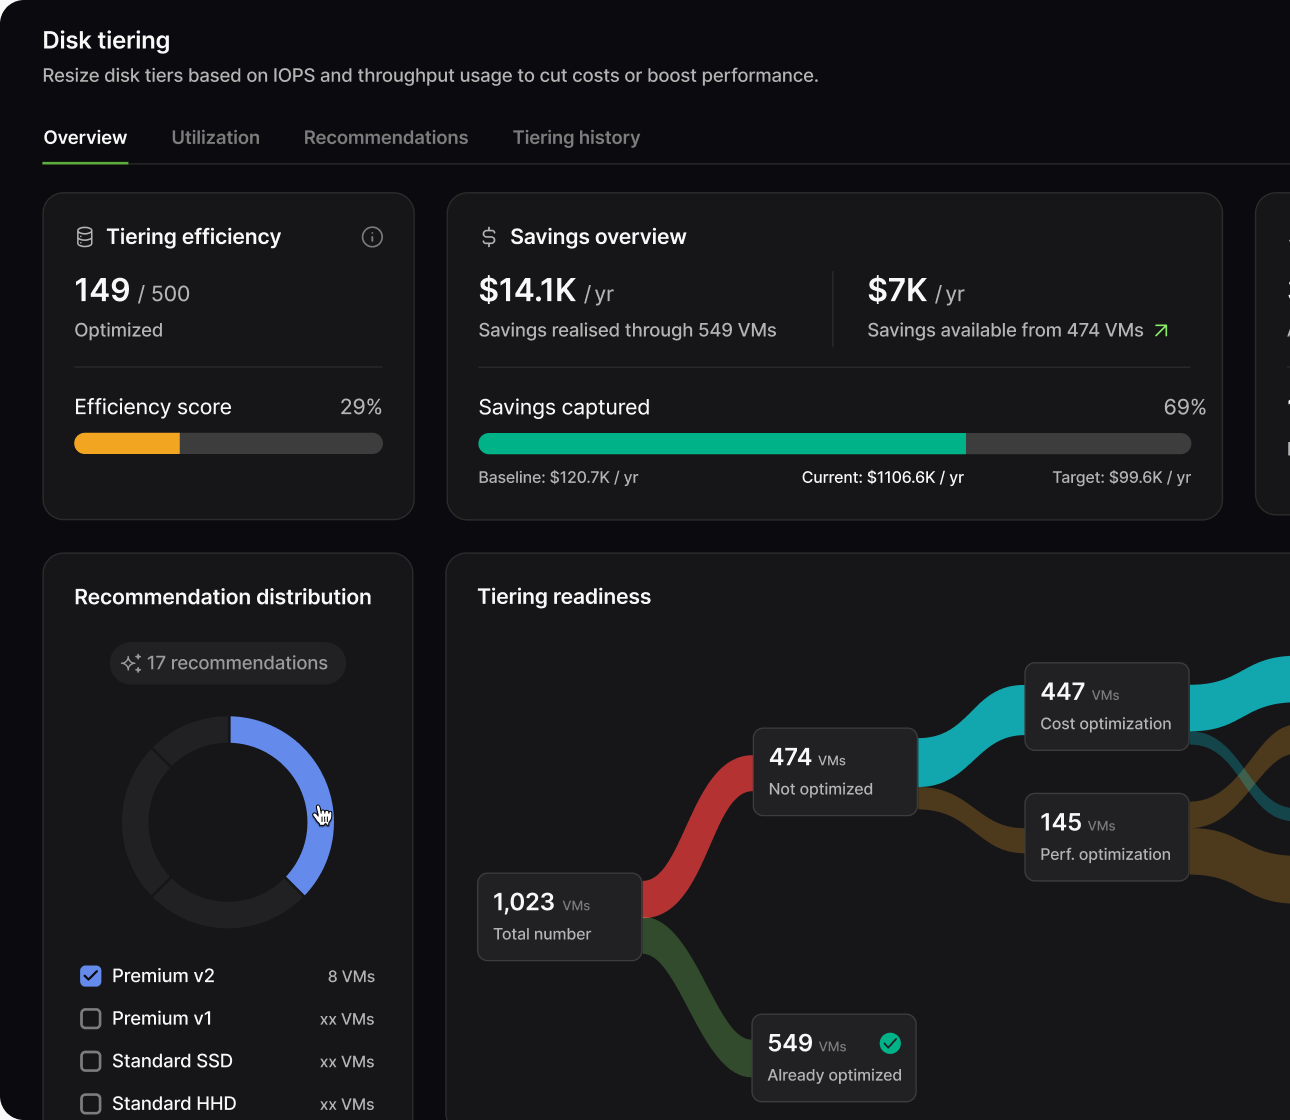Click the 'Current: $1106.6K / yr' label

click(x=883, y=478)
